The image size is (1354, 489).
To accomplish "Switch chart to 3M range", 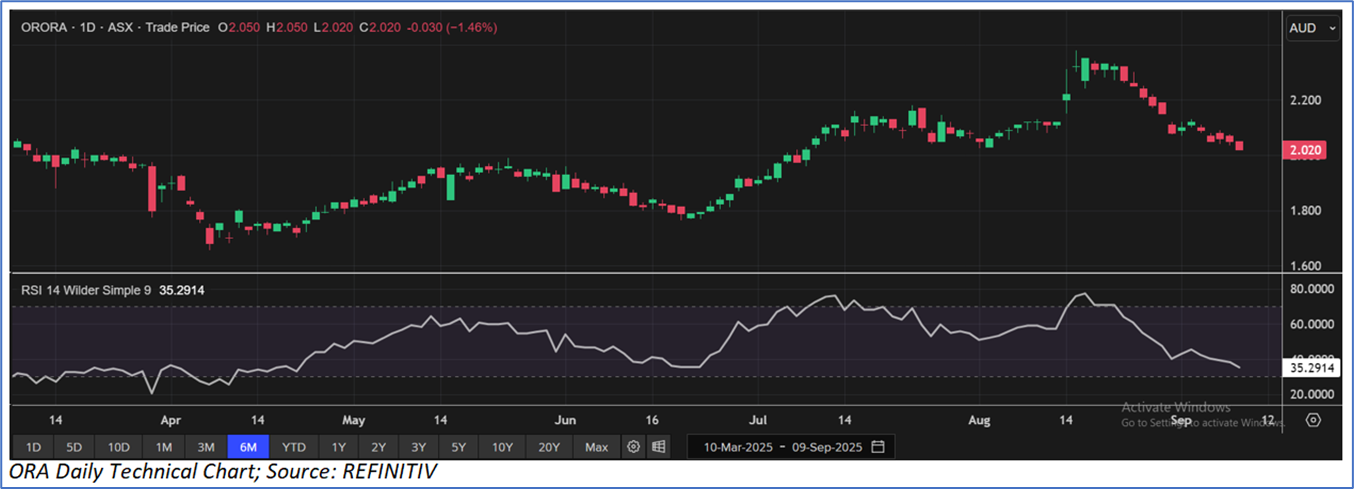I will pos(206,446).
